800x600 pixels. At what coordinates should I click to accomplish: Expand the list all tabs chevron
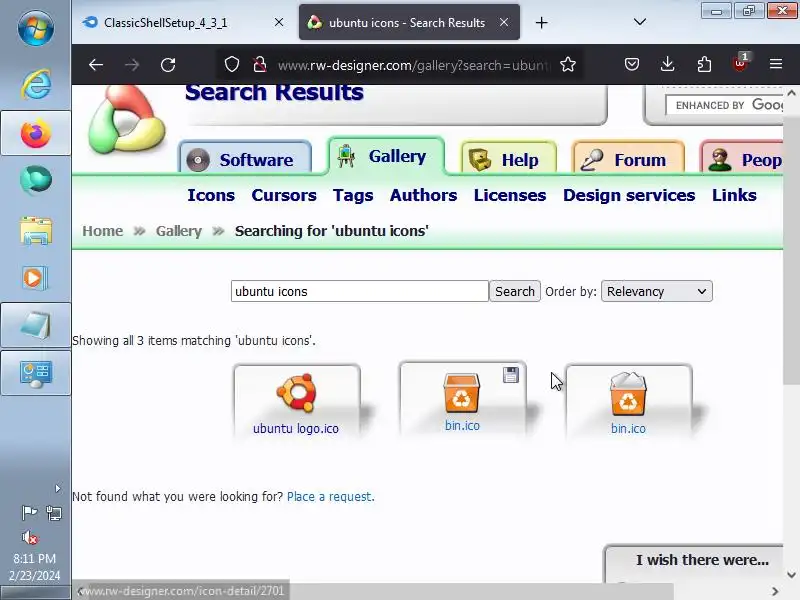coord(640,22)
